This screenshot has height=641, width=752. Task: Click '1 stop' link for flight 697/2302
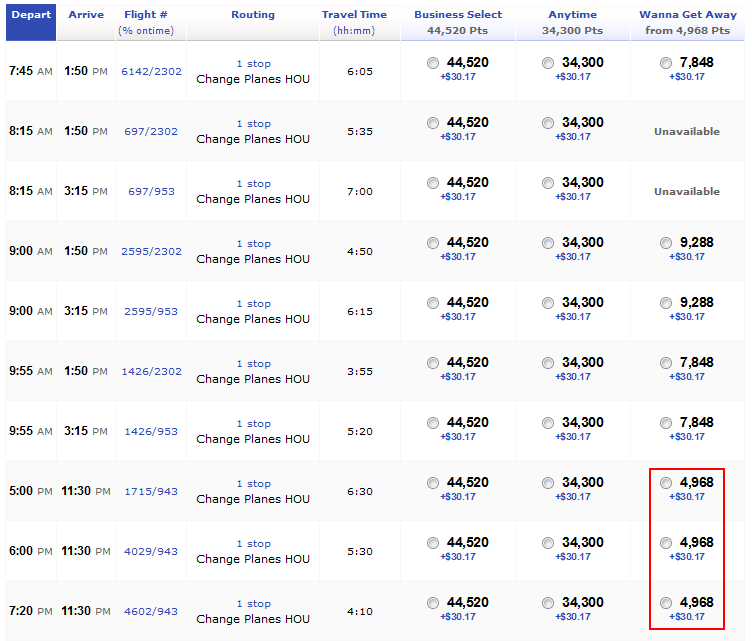click(254, 124)
